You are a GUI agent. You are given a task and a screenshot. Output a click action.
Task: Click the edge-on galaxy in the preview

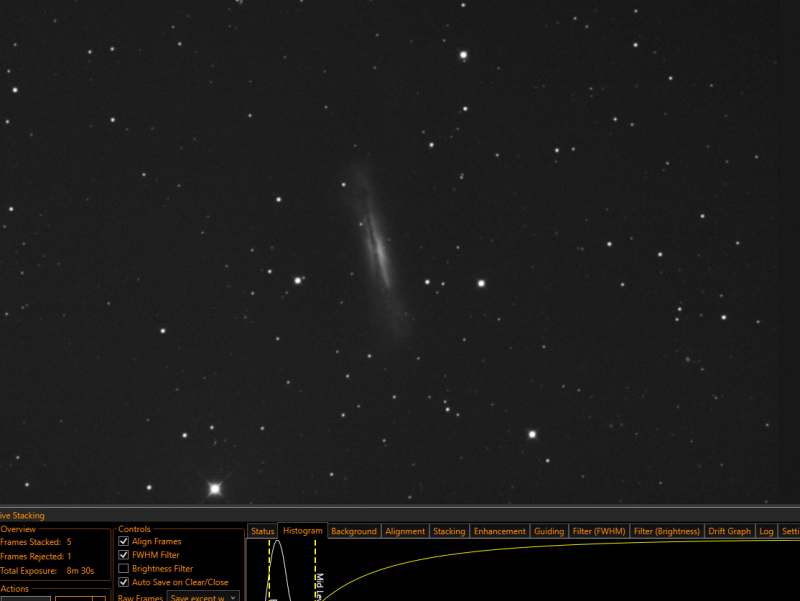378,249
